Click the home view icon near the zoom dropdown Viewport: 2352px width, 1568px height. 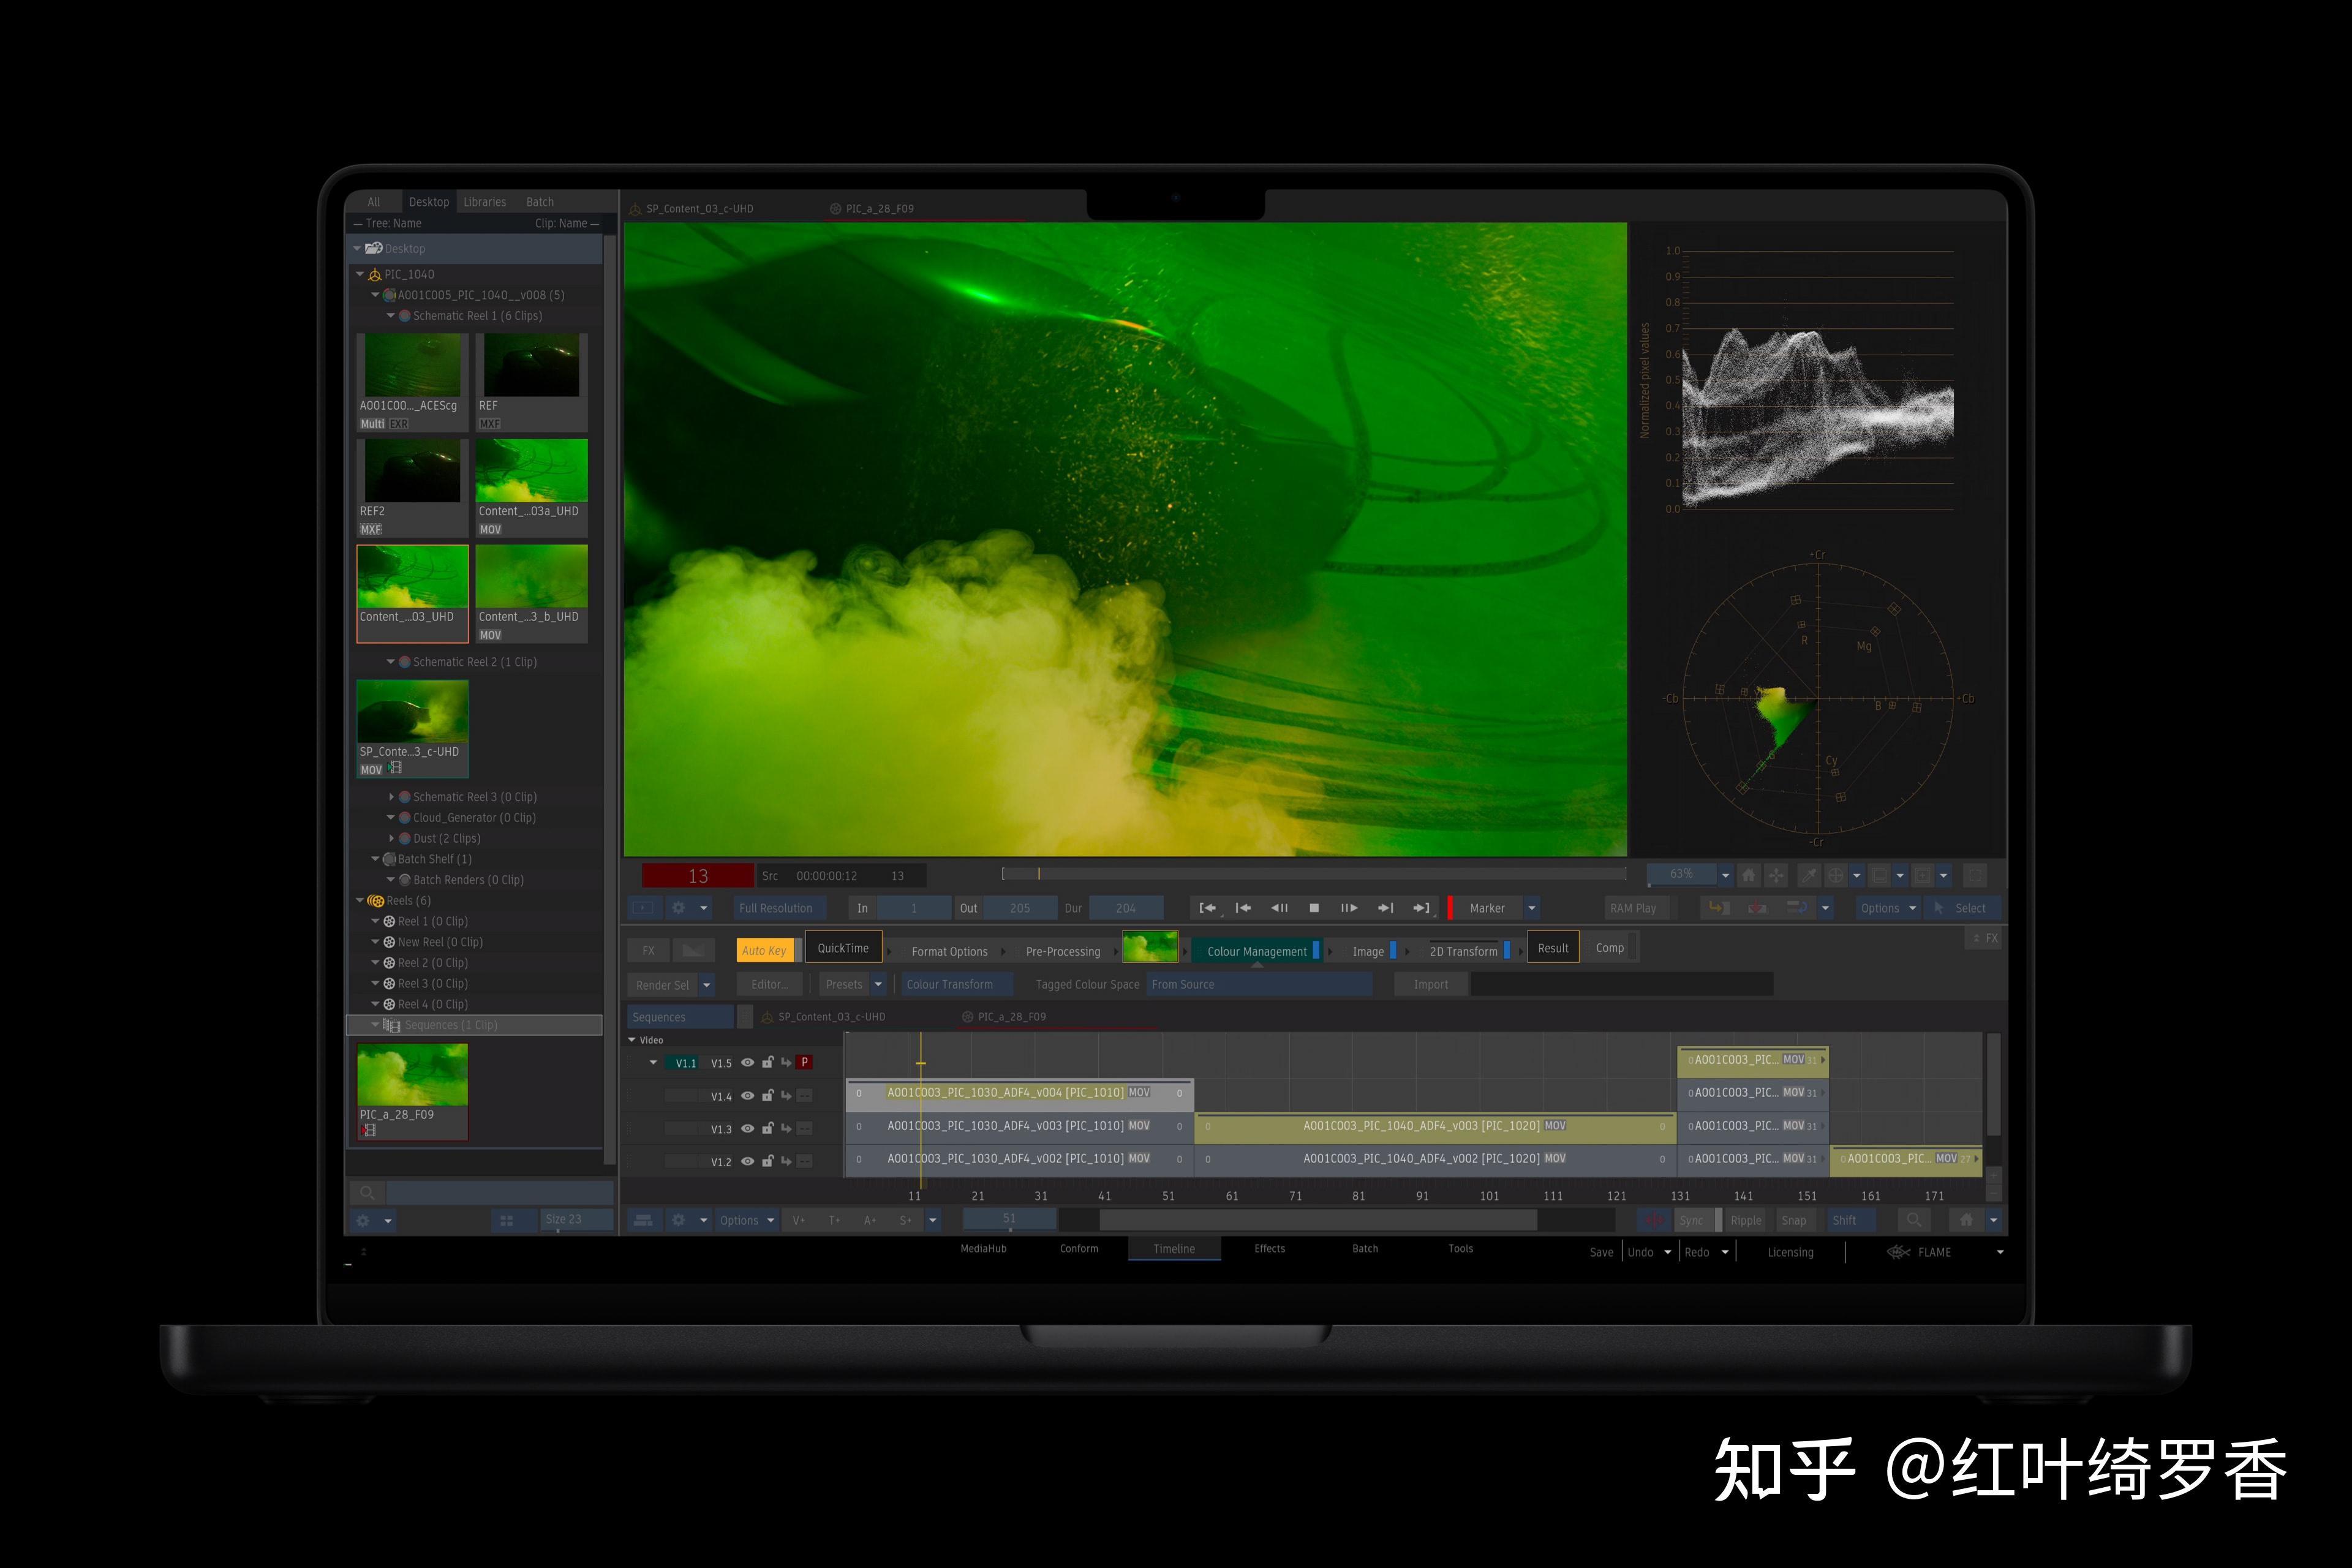pyautogui.click(x=1749, y=876)
